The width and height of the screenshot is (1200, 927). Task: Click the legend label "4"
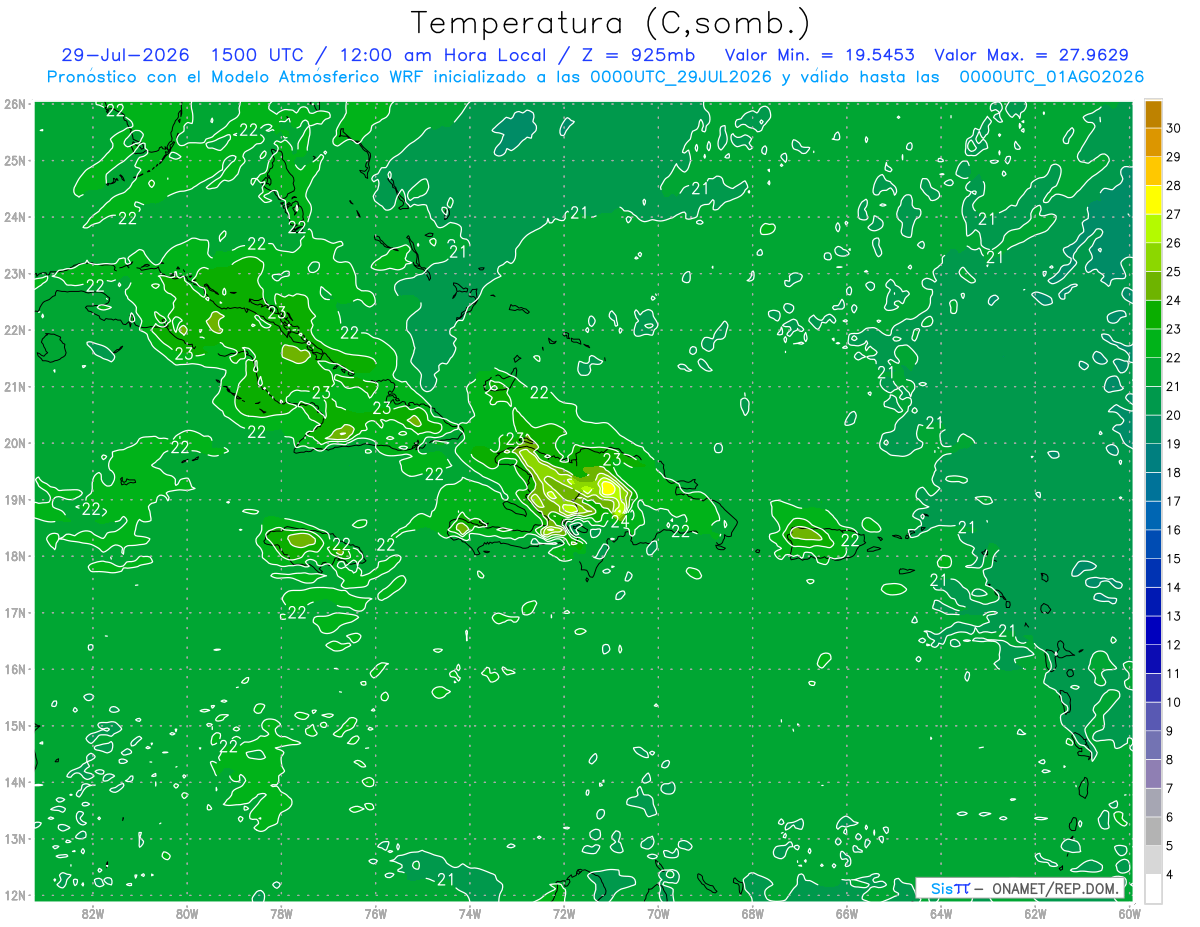pyautogui.click(x=1170, y=874)
